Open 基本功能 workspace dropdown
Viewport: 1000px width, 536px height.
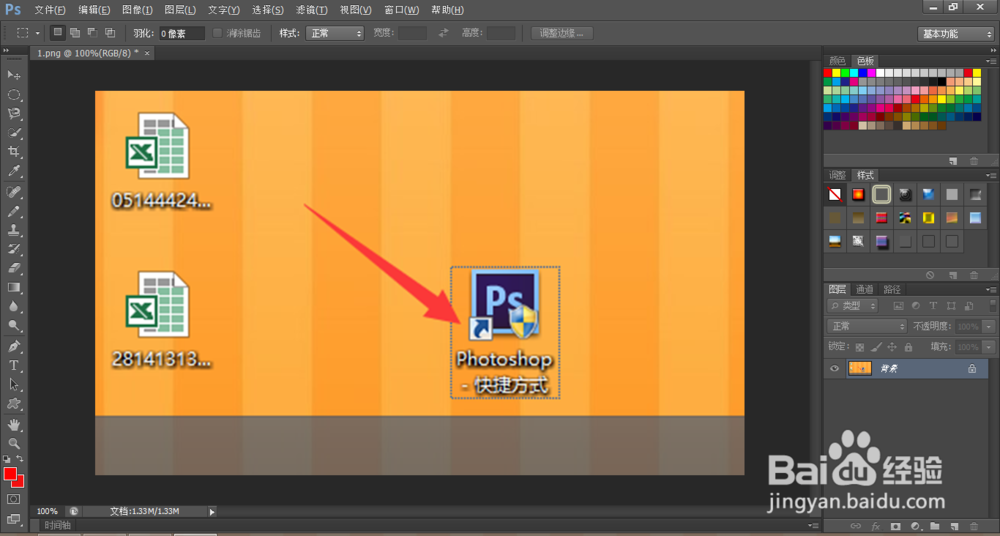(955, 34)
